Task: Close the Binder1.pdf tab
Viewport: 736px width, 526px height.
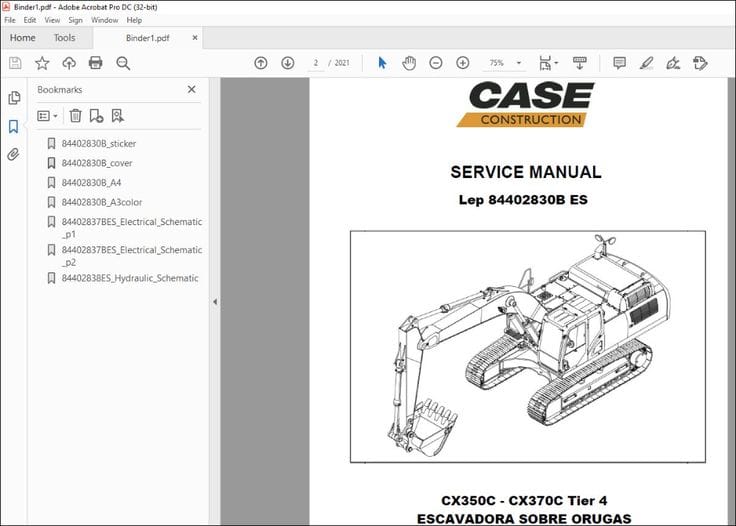Action: coord(195,38)
